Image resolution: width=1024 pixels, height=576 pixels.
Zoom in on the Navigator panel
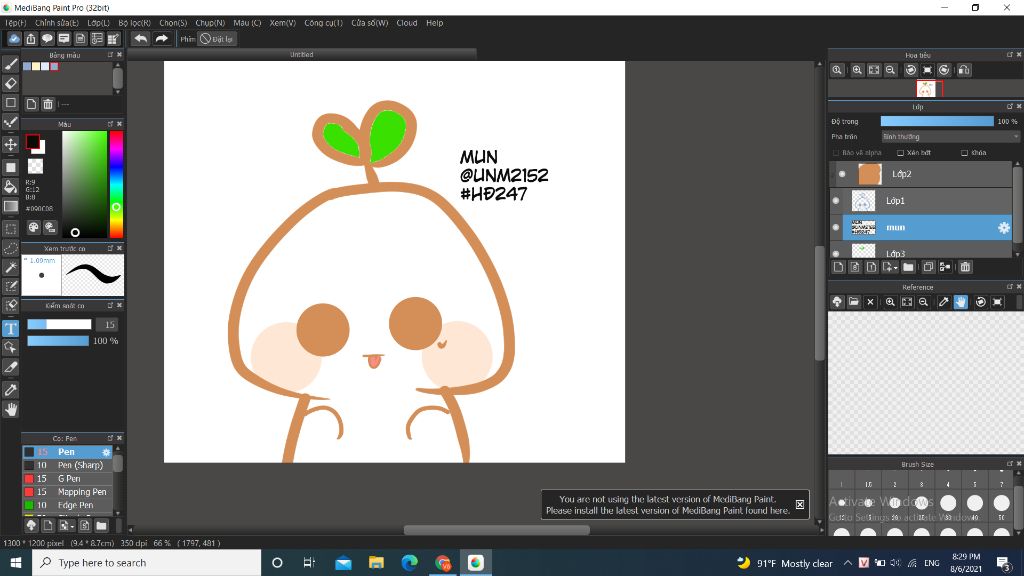857,71
